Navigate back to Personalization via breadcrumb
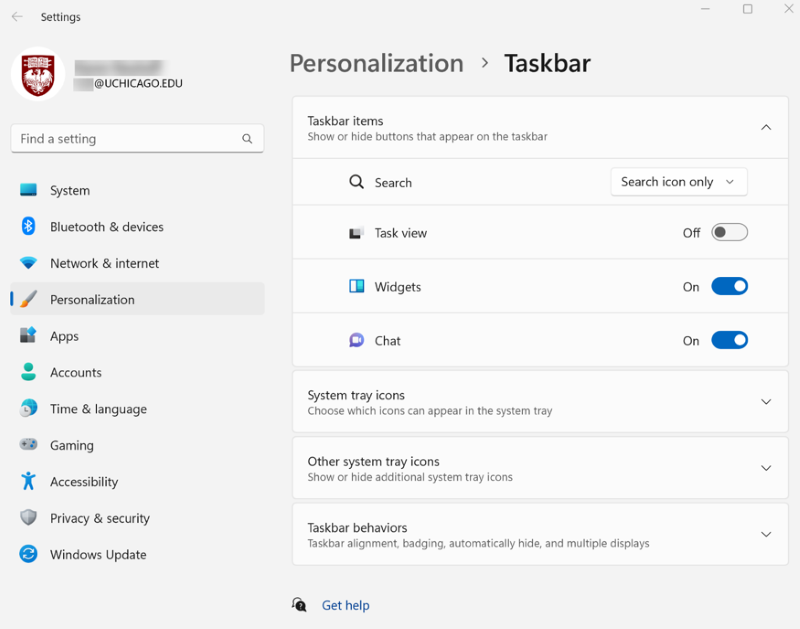The height and width of the screenshot is (629, 800). pos(377,63)
